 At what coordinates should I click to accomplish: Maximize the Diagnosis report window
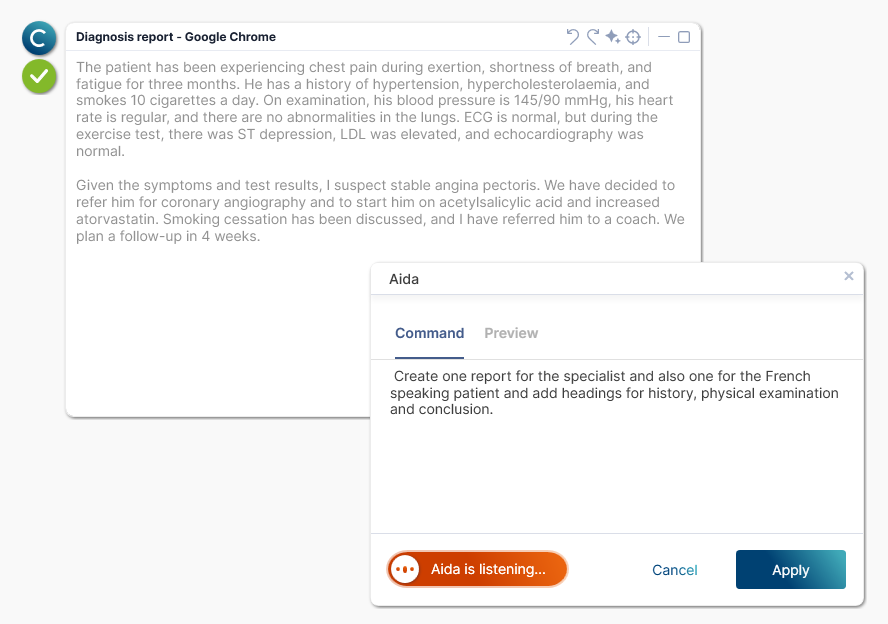(684, 37)
